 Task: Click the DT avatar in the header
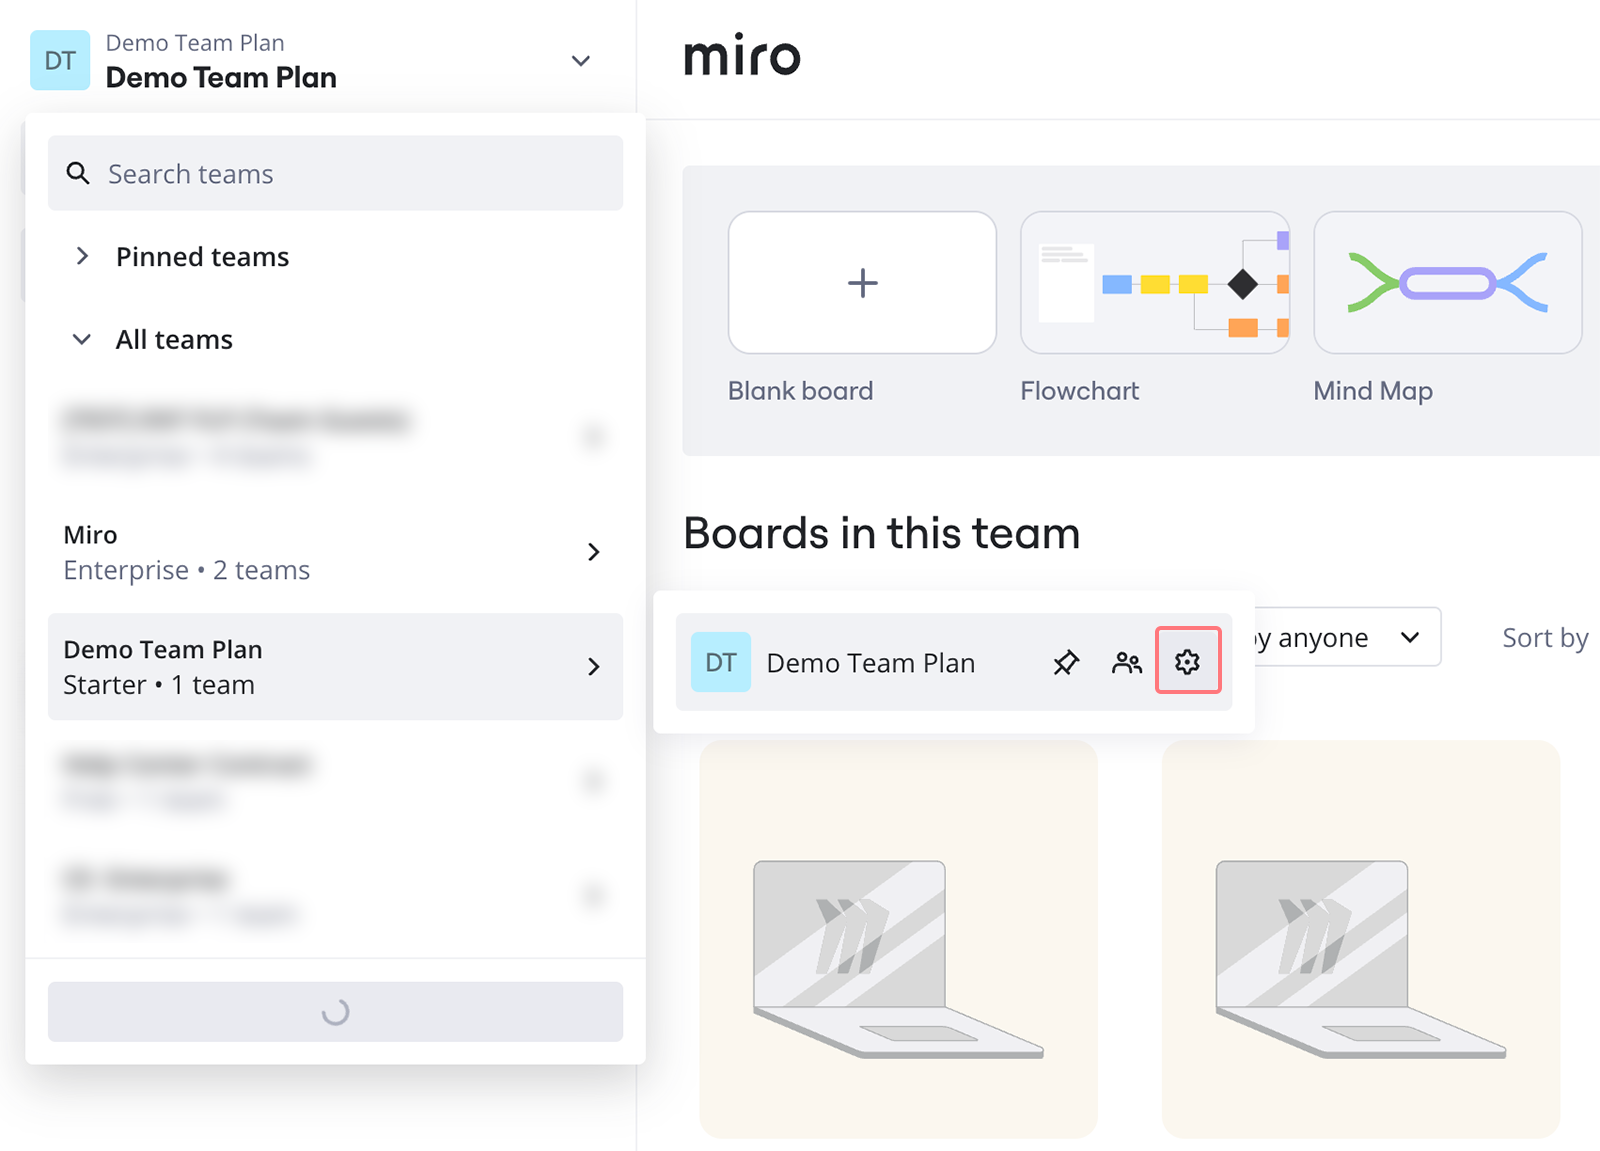click(60, 61)
